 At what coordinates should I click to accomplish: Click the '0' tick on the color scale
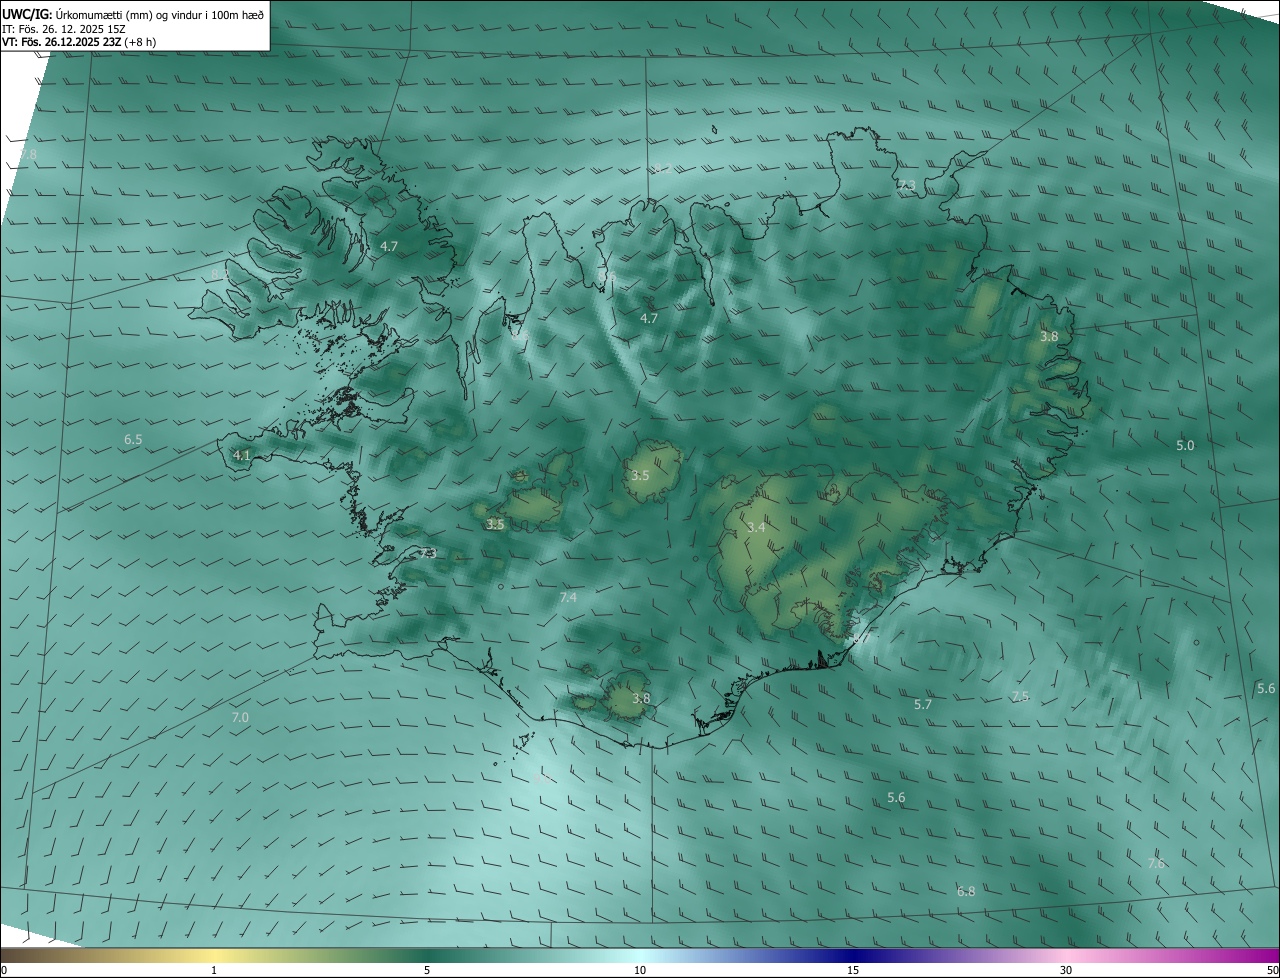click(x=4, y=970)
